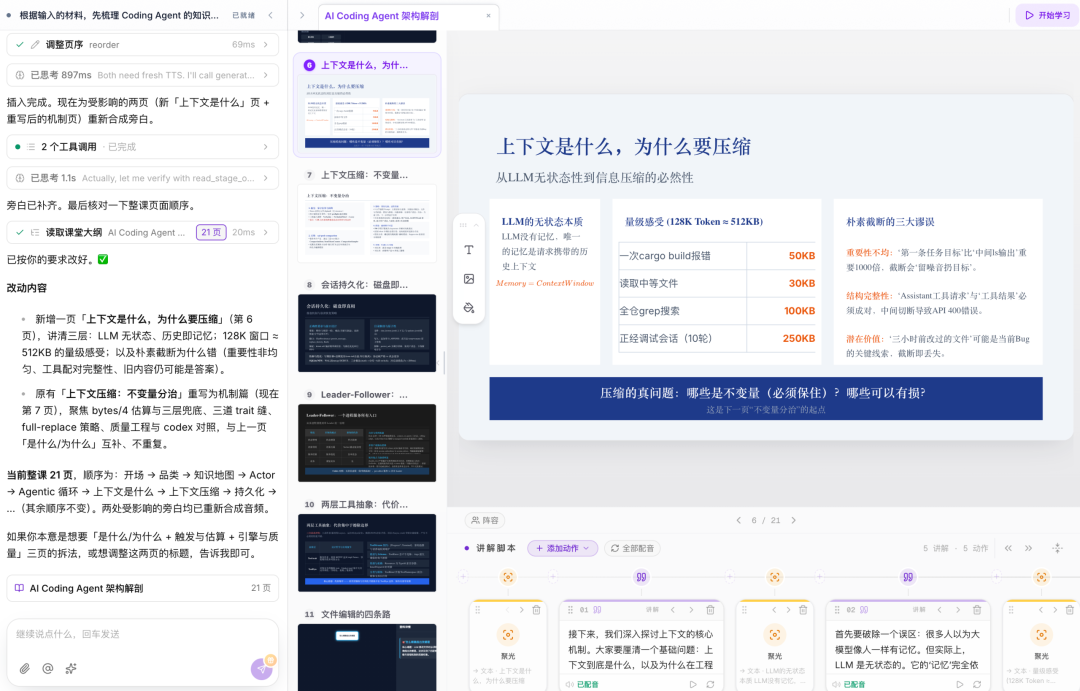Click the sparkle AI enhance icon
The width and height of the screenshot is (1080, 691).
(x=70, y=668)
